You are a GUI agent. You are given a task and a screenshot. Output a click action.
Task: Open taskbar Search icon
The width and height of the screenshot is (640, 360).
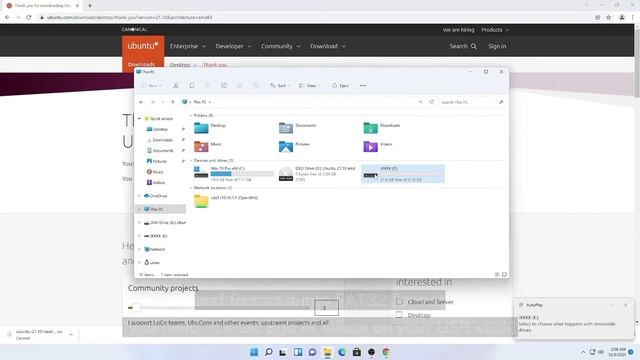click(x=269, y=352)
